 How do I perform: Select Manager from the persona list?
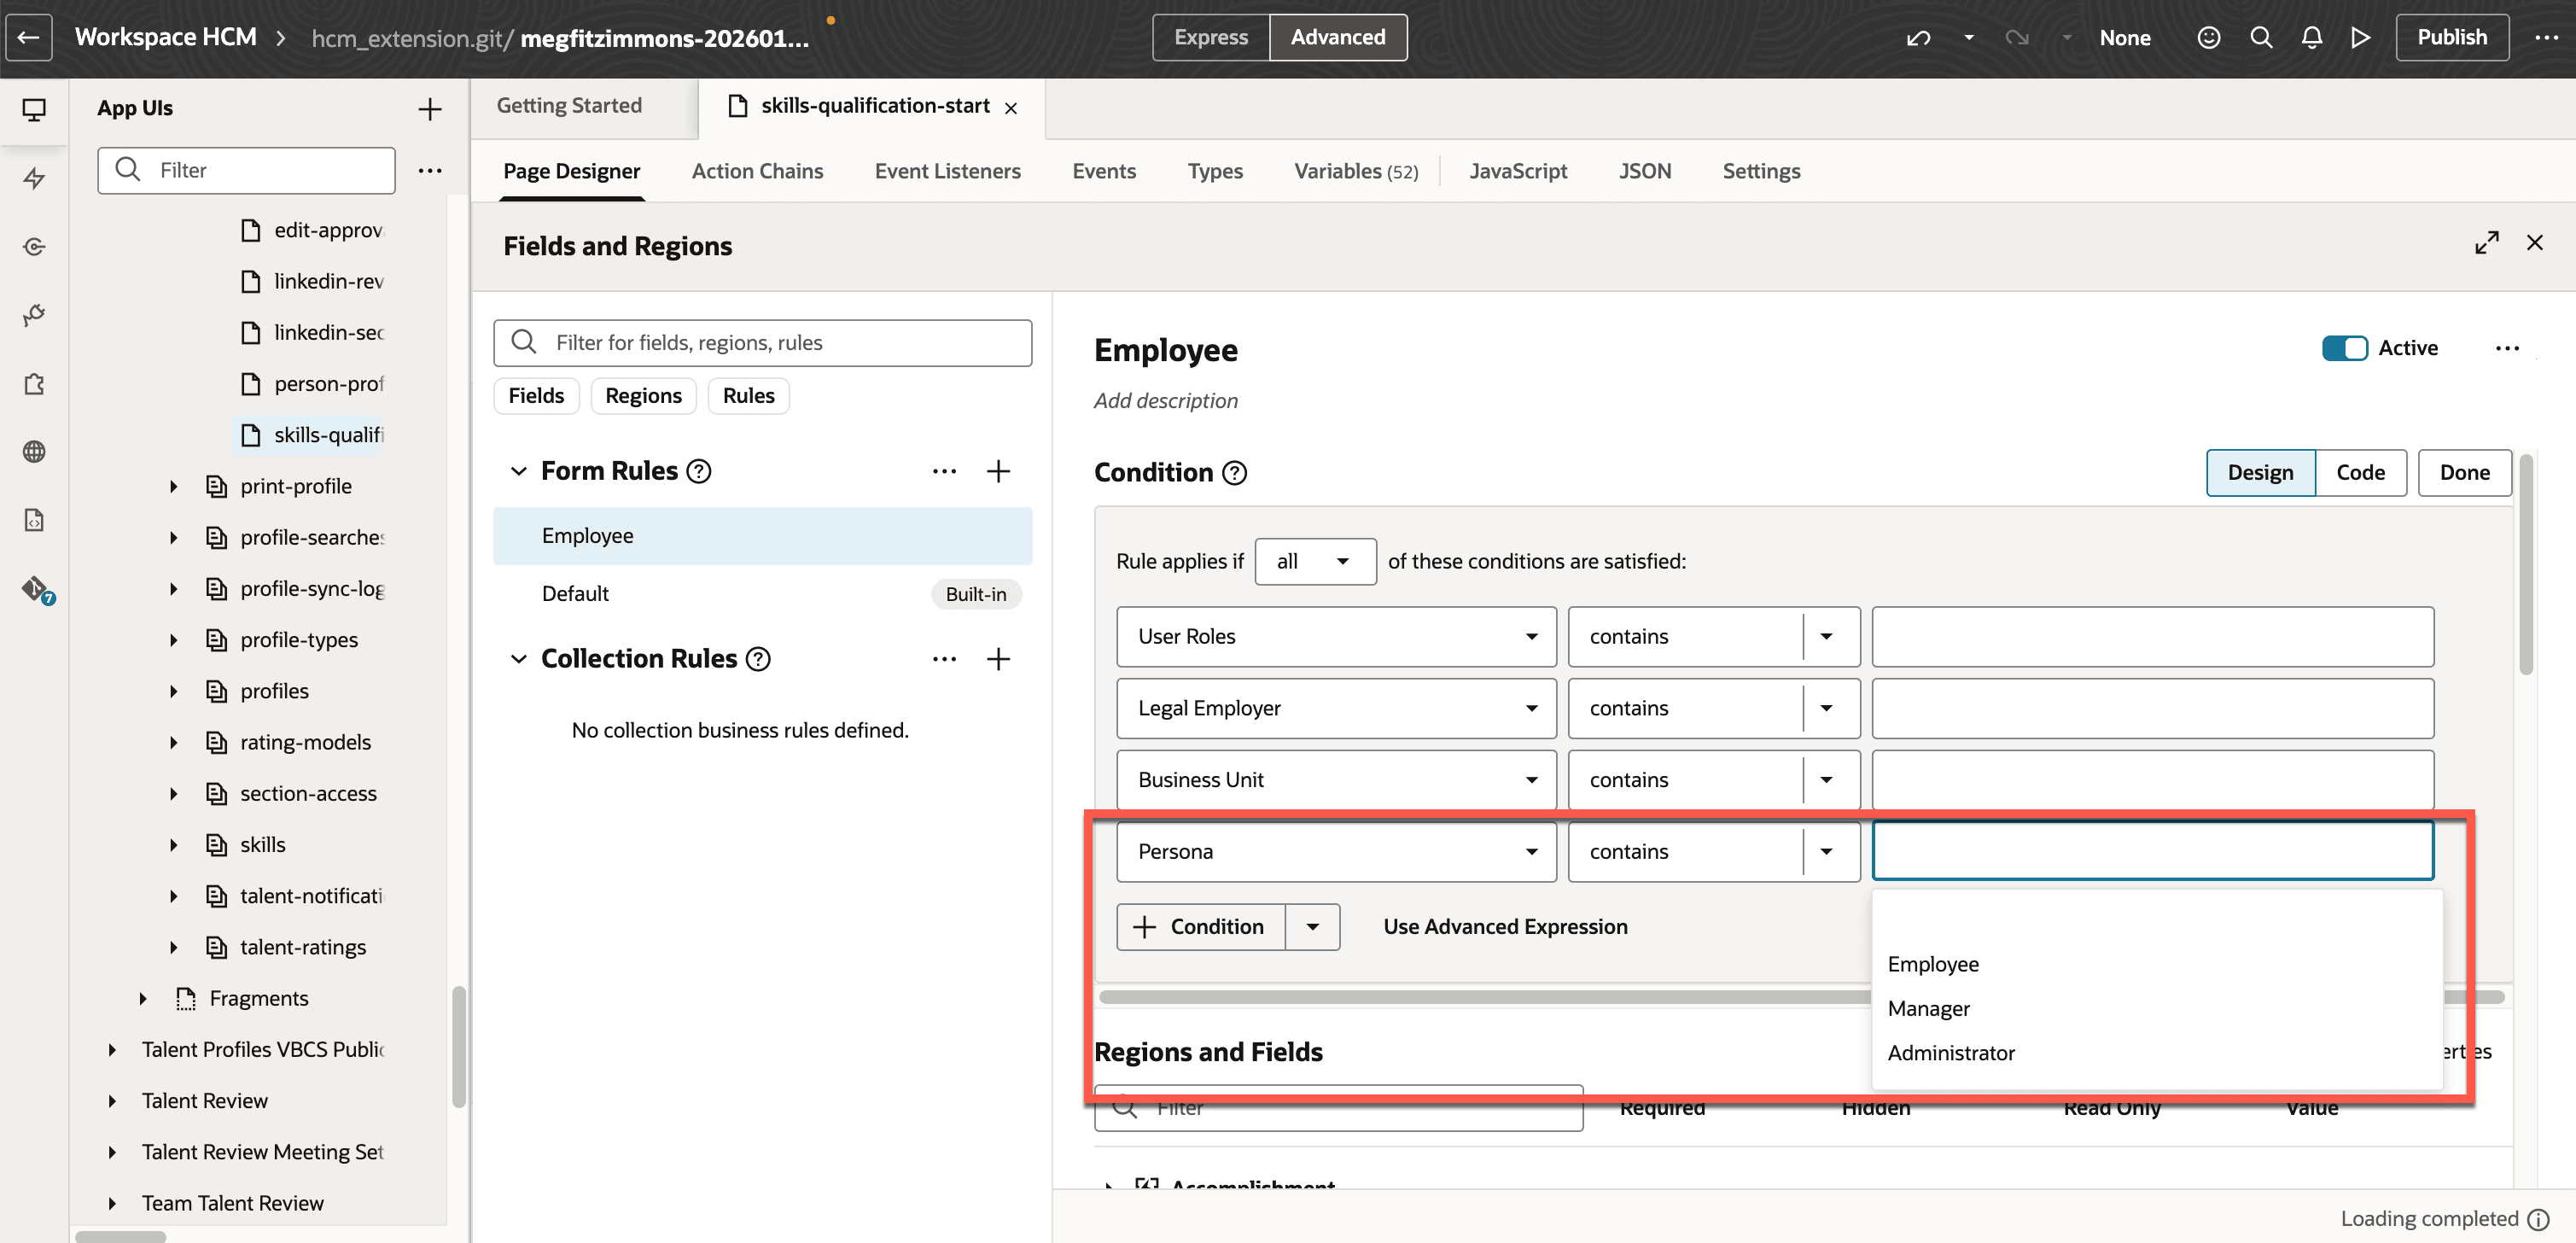(x=1928, y=1008)
